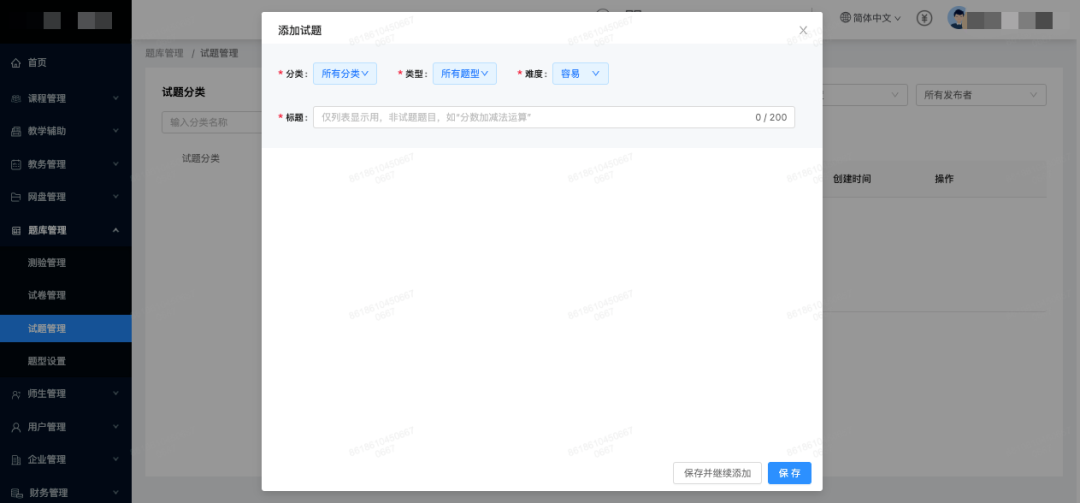This screenshot has height=503, width=1080.
Task: Click the 教学辅助 sidebar icon
Action: tap(16, 132)
